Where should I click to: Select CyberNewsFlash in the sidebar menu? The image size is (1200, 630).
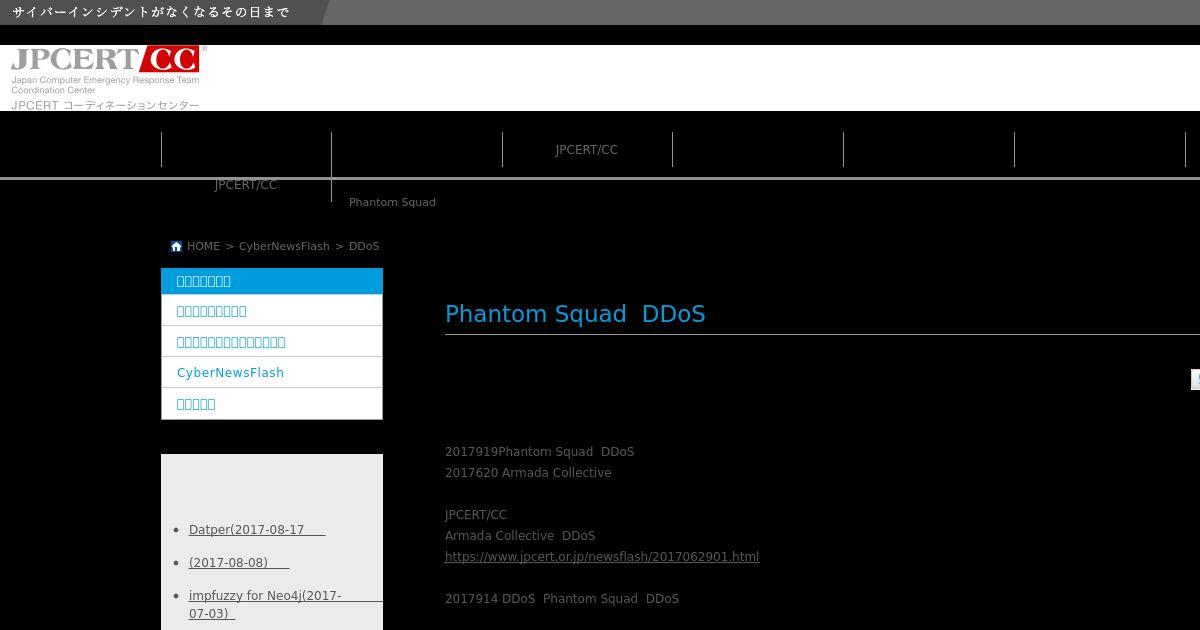click(x=272, y=372)
